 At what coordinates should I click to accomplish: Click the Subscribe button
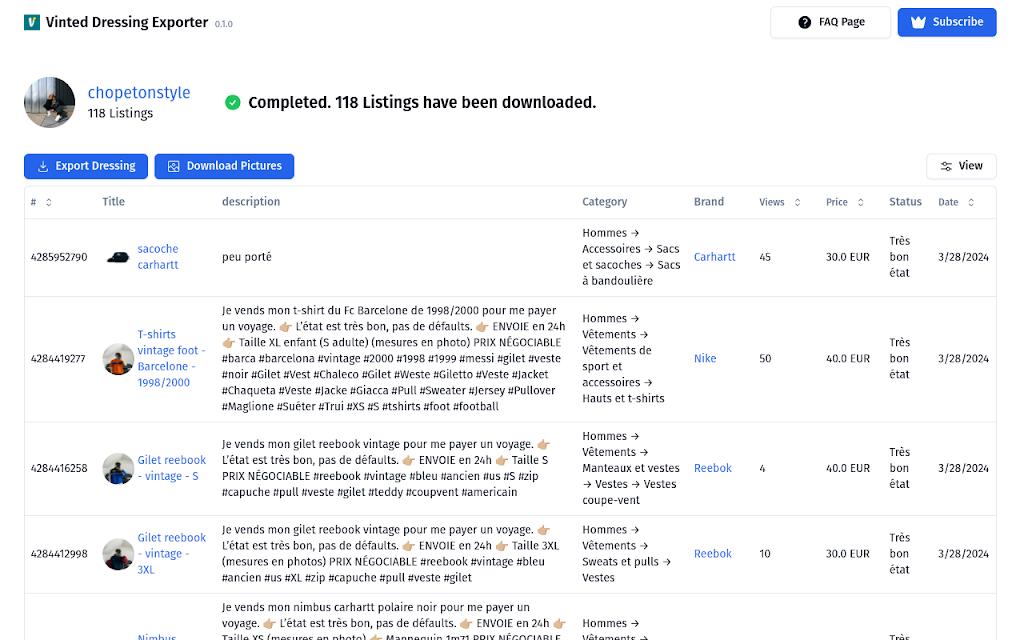(x=946, y=22)
